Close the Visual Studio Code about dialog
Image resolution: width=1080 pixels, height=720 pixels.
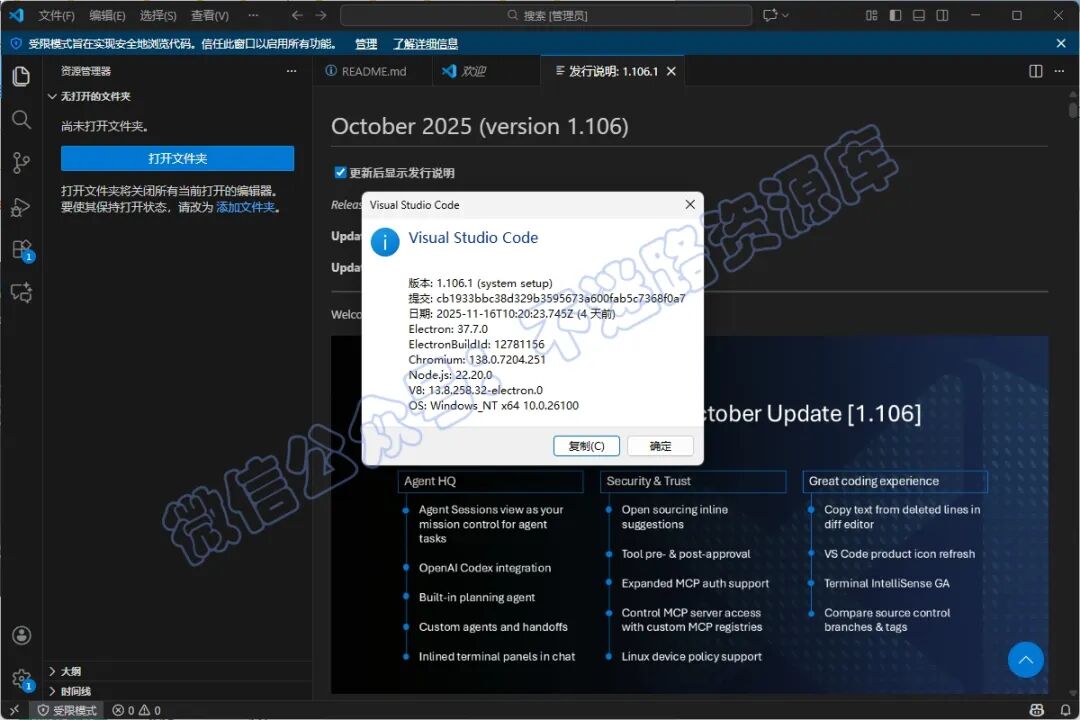(690, 205)
